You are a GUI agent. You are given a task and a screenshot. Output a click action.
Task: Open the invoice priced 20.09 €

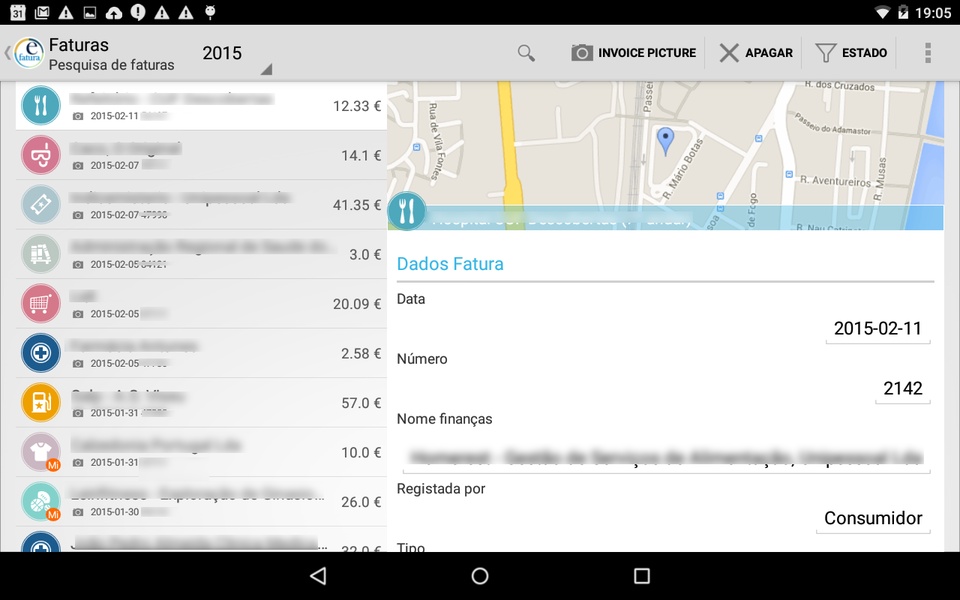(x=201, y=304)
